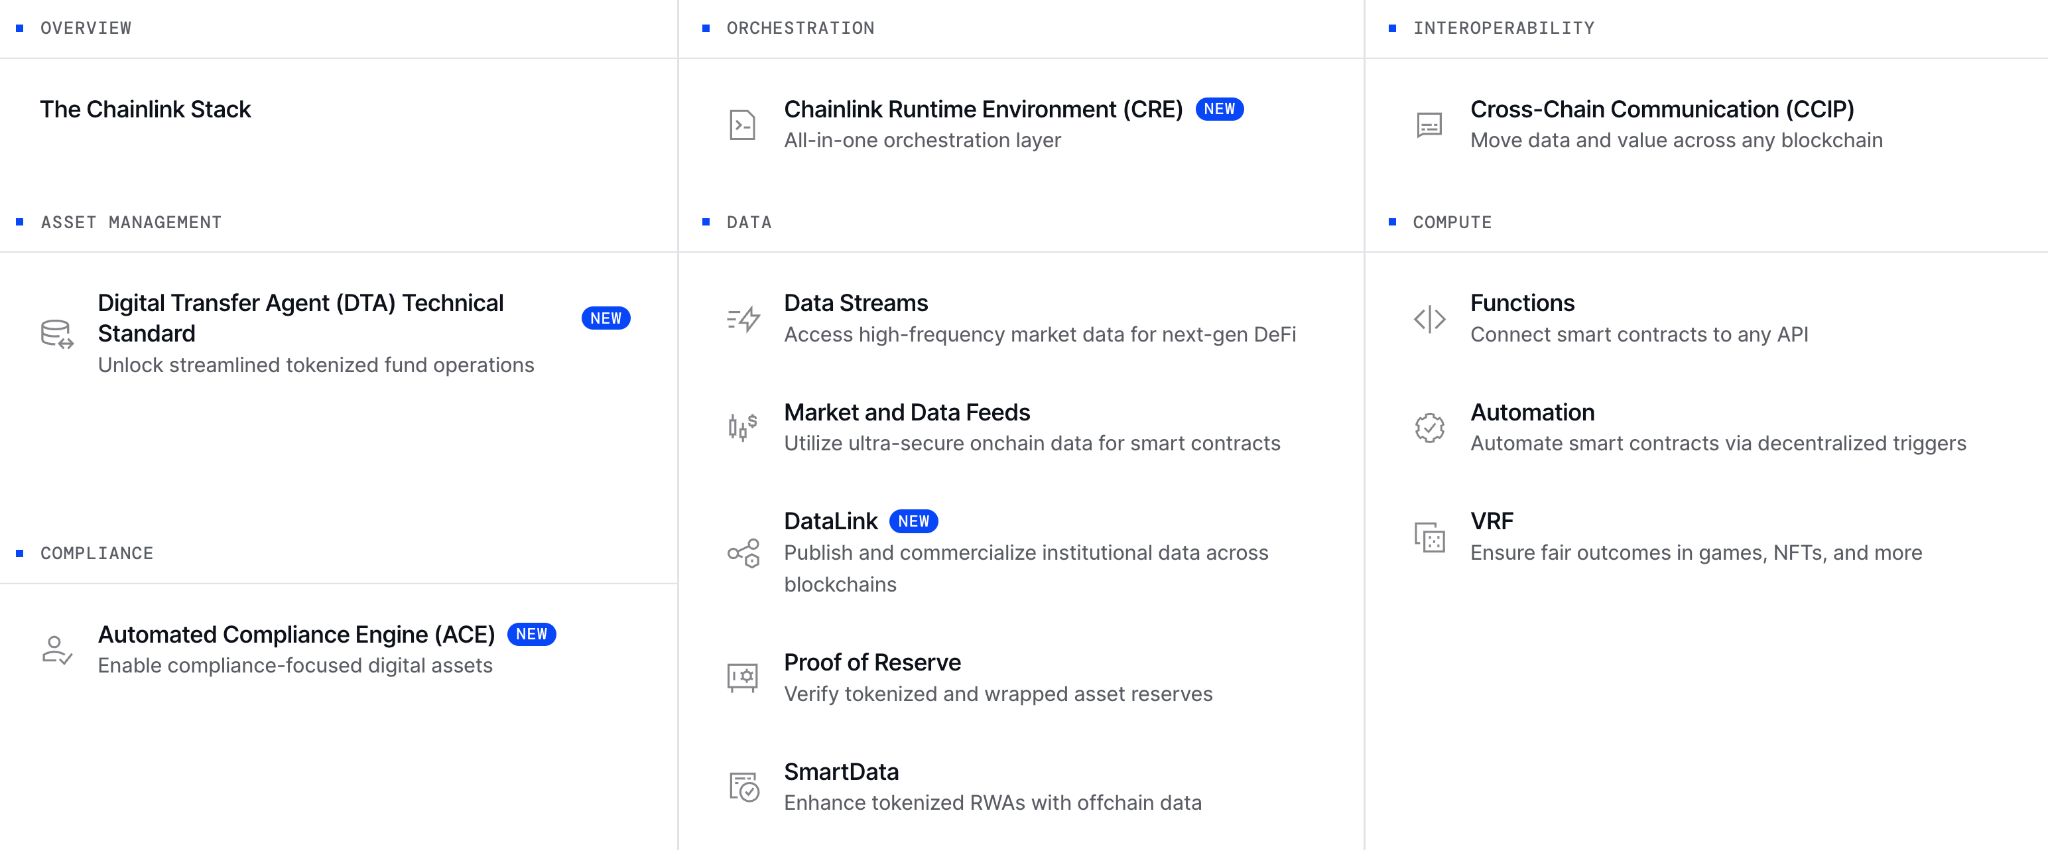2048x850 pixels.
Task: Select Market and Data Feeds
Action: point(907,412)
